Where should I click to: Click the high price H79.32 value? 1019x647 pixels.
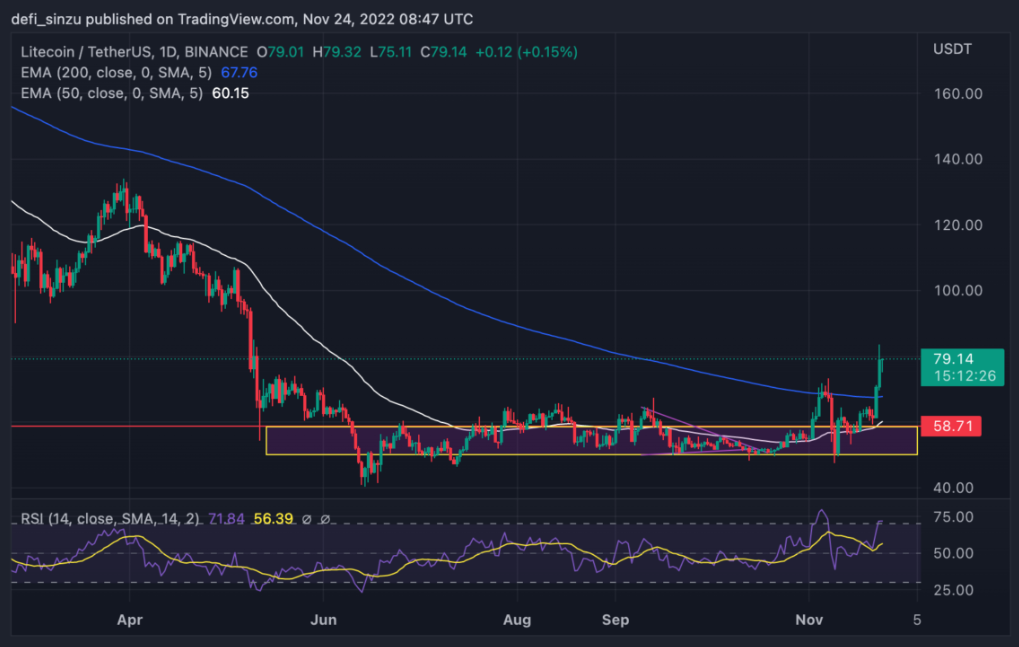point(337,52)
